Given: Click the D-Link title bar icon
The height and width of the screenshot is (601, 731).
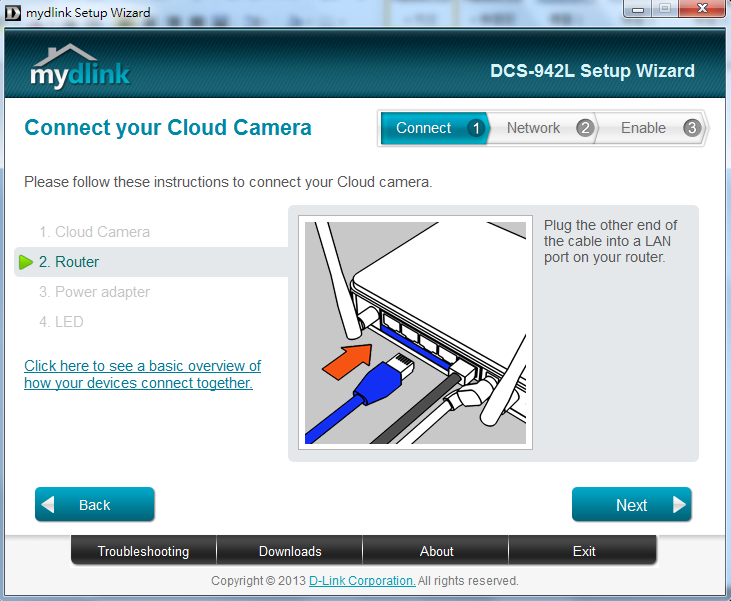Looking at the screenshot, I should pyautogui.click(x=12, y=12).
